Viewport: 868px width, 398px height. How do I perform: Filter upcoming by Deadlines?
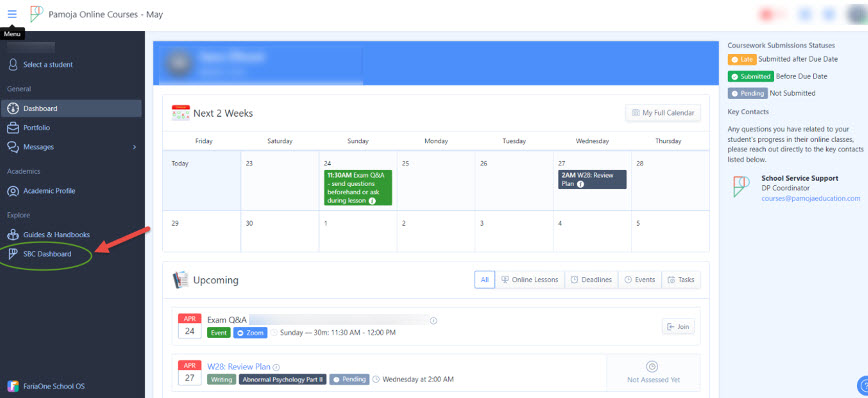click(x=591, y=280)
